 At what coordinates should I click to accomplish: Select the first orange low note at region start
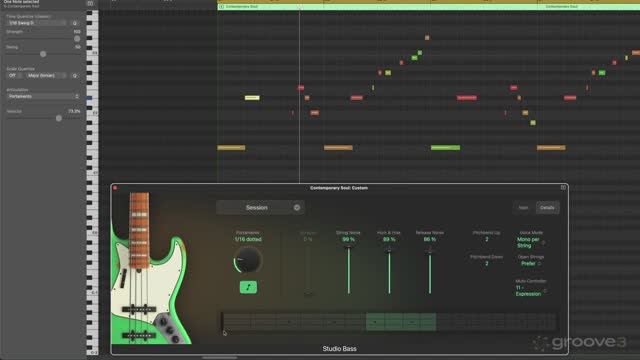(231, 147)
